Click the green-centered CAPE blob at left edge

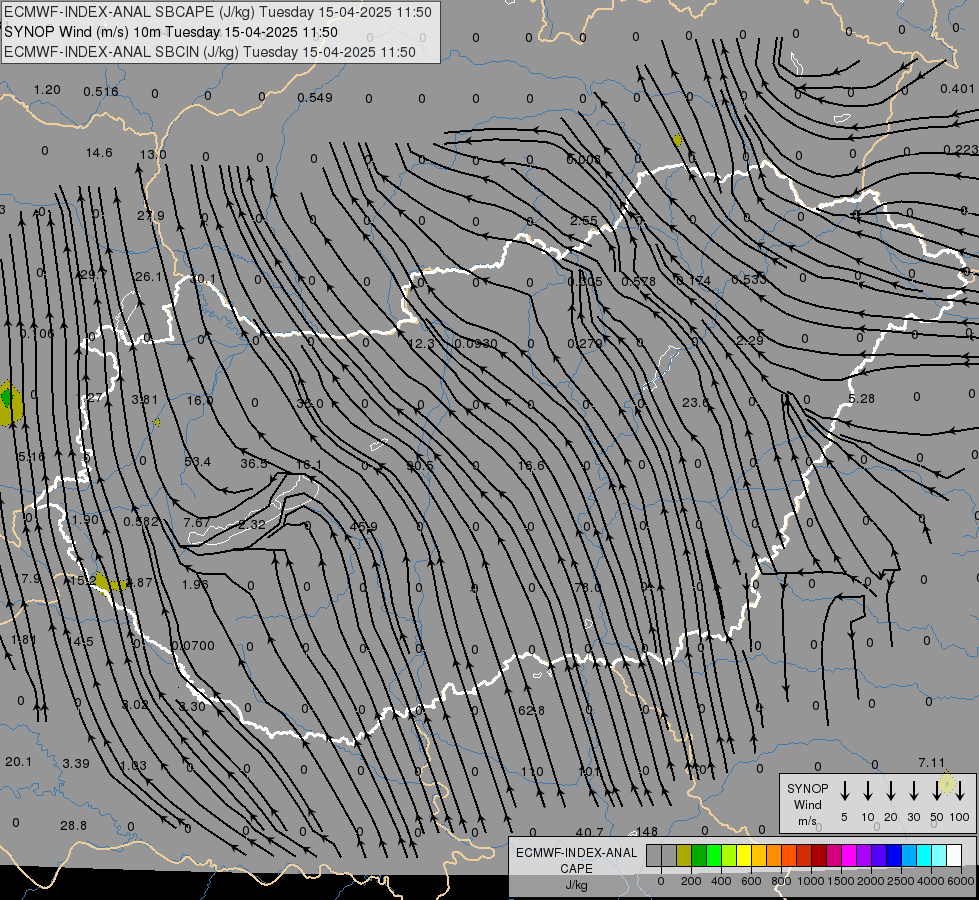(x=9, y=402)
